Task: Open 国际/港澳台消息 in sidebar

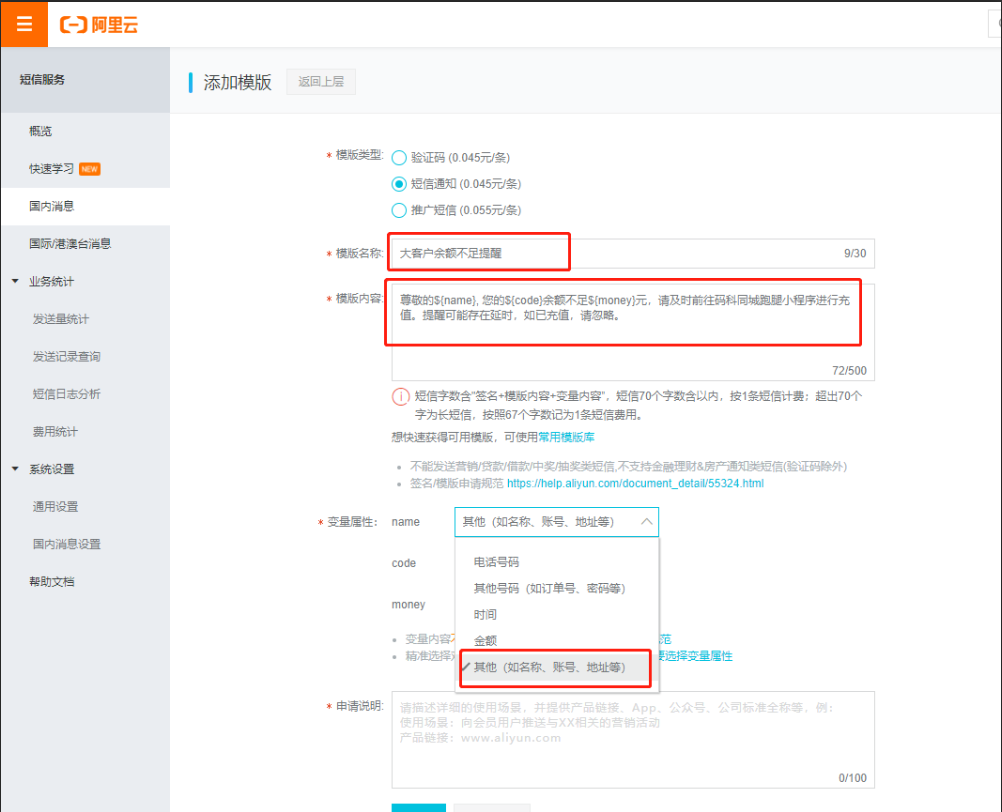Action: (70, 243)
